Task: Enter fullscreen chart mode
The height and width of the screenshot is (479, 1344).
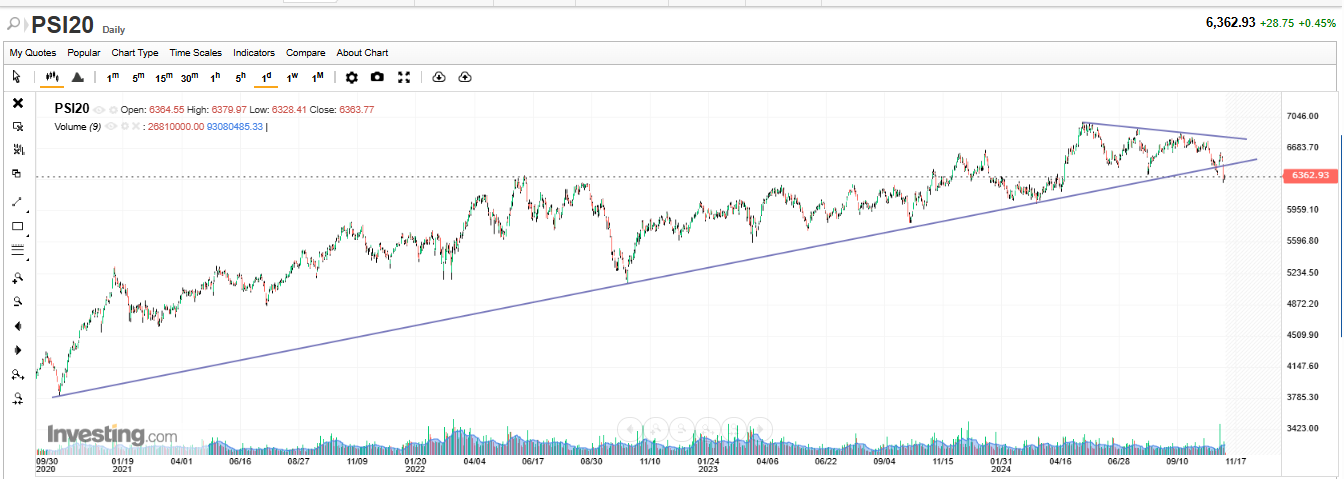Action: (x=404, y=77)
